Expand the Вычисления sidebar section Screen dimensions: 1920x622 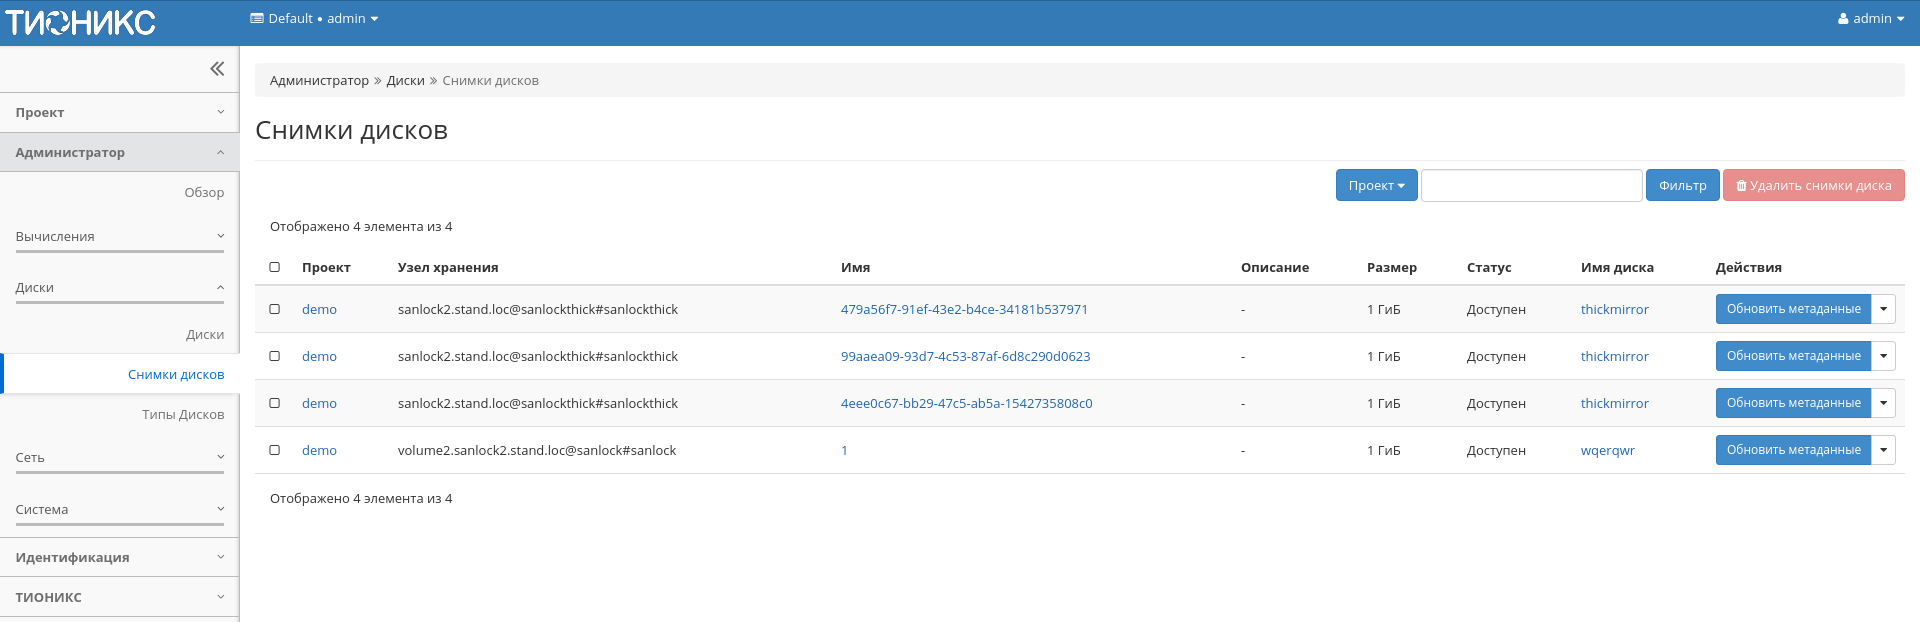119,237
